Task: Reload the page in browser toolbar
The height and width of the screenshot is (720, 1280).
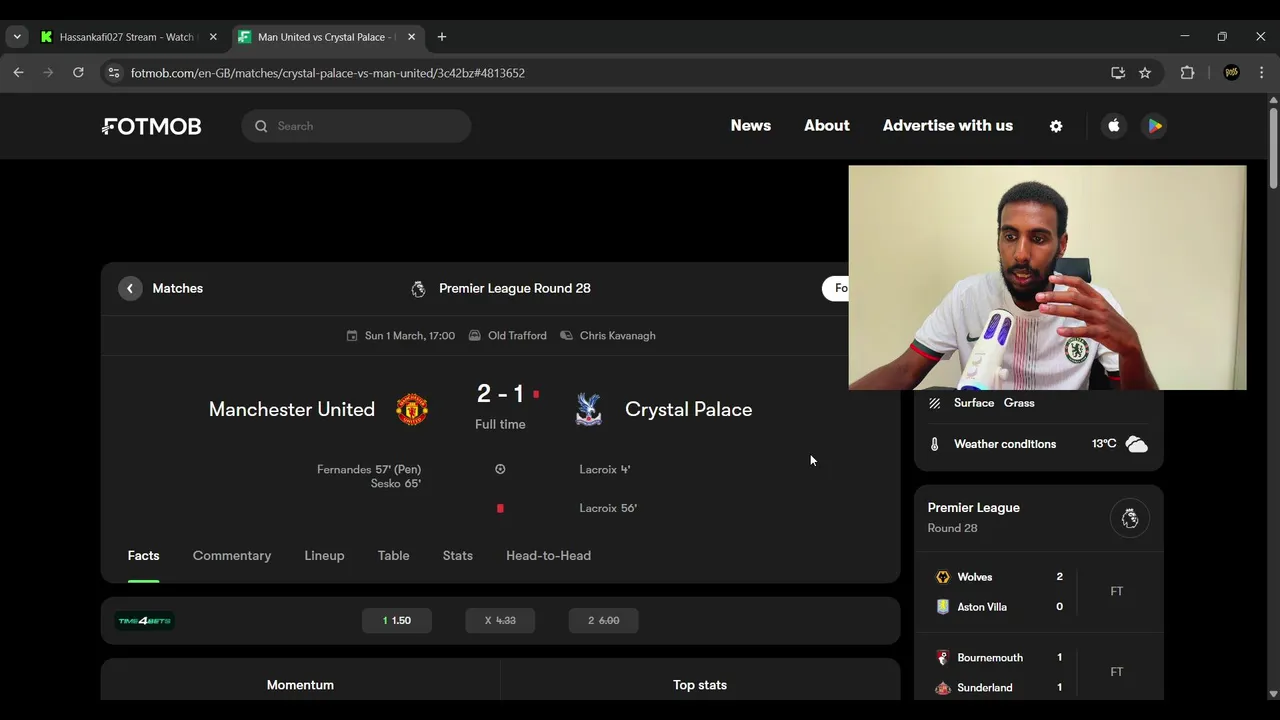Action: (78, 73)
